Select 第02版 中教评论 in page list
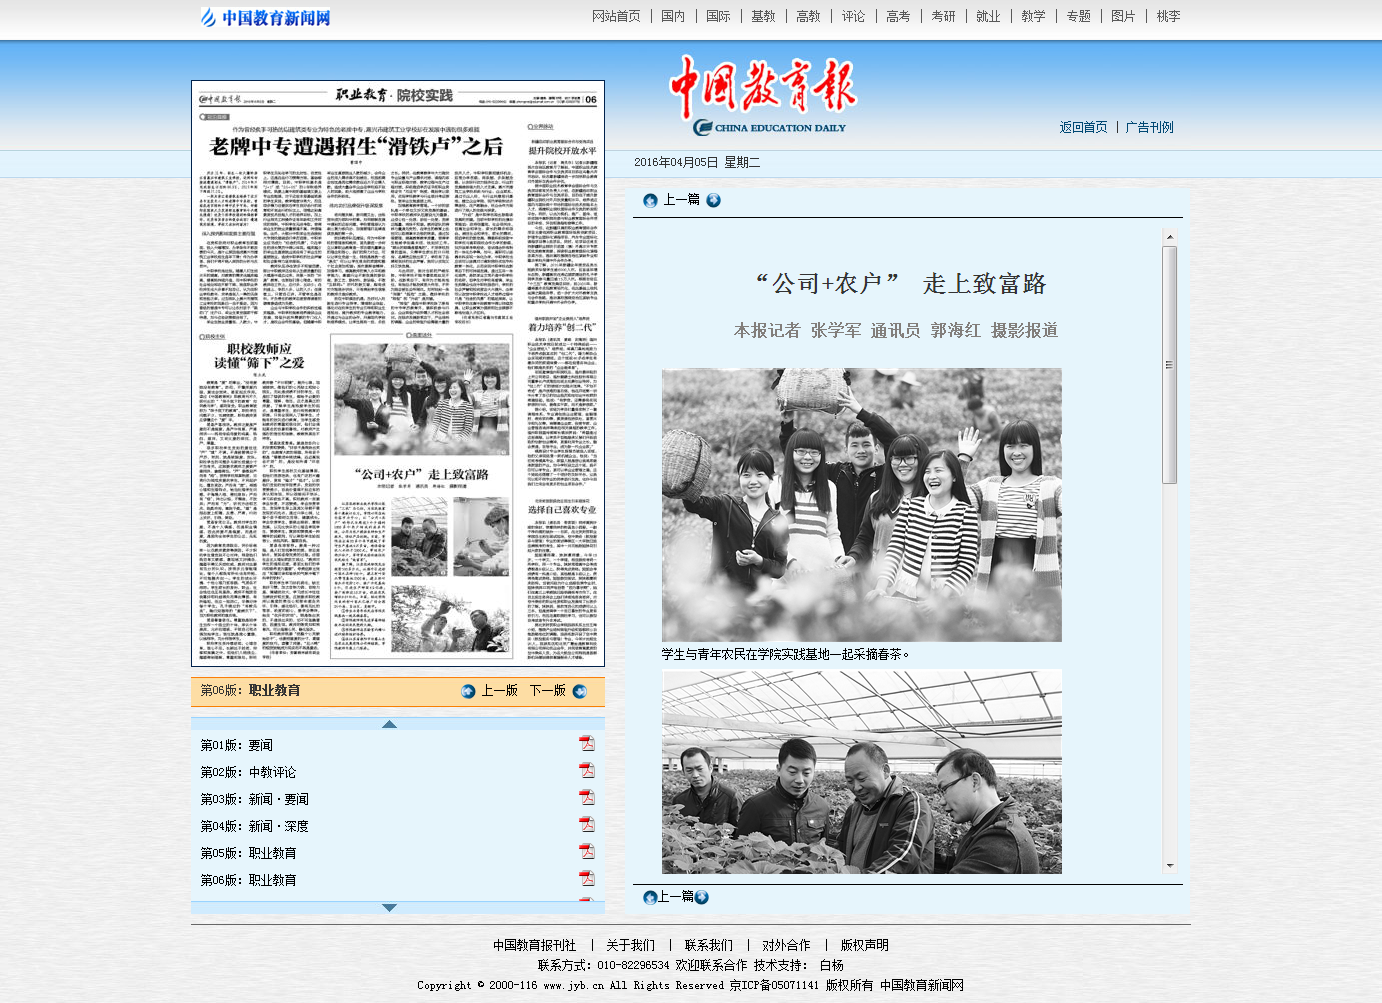Image resolution: width=1382 pixels, height=1003 pixels. coord(248,772)
